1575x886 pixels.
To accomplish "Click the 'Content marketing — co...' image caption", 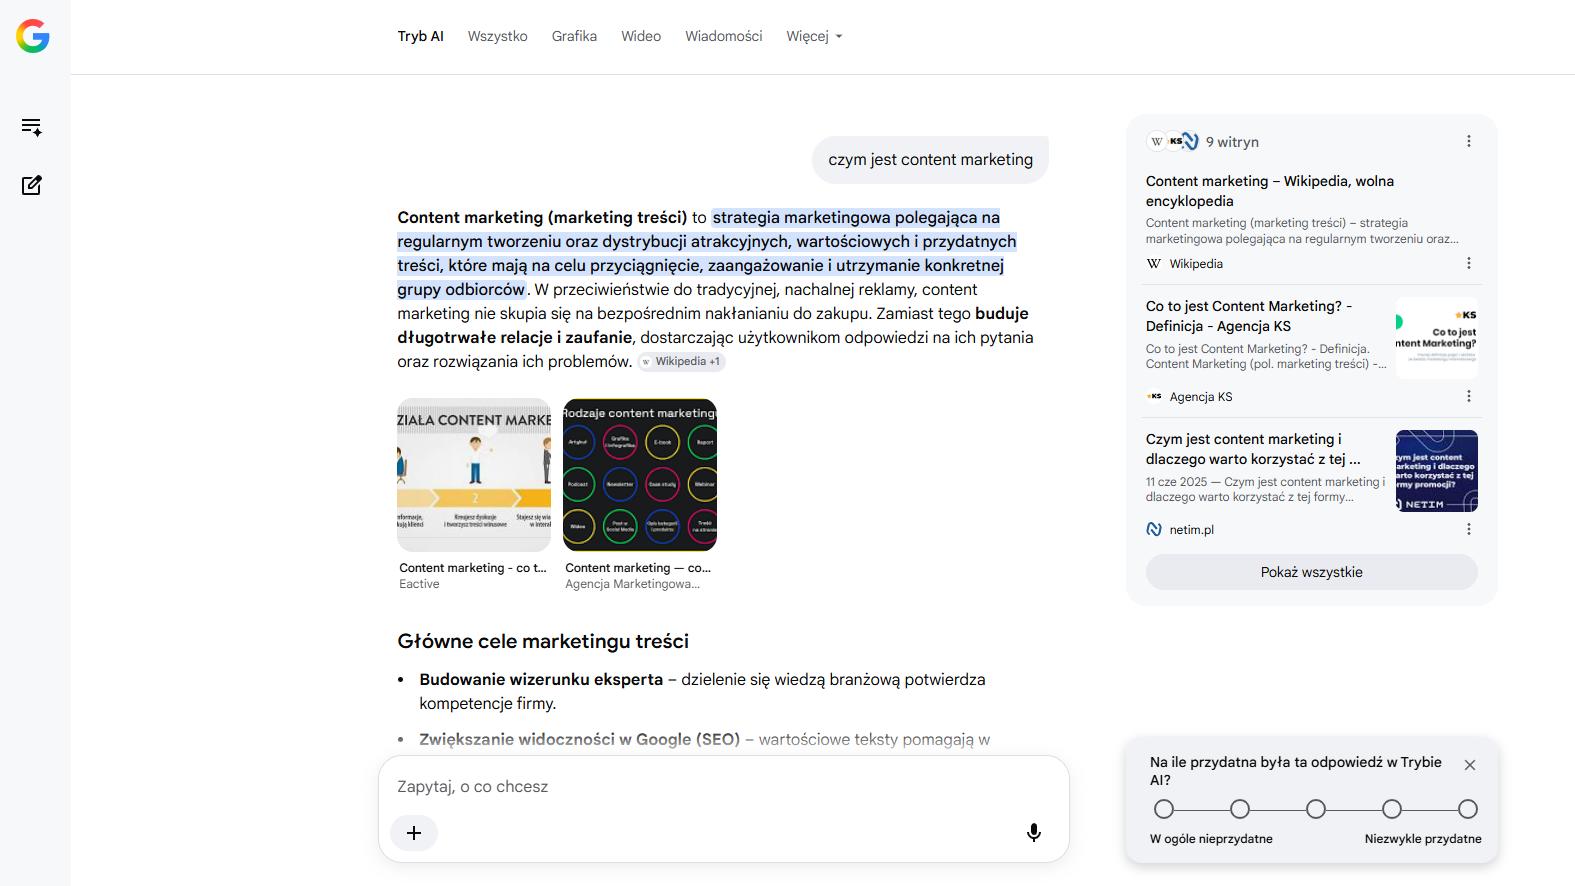I will click(638, 568).
